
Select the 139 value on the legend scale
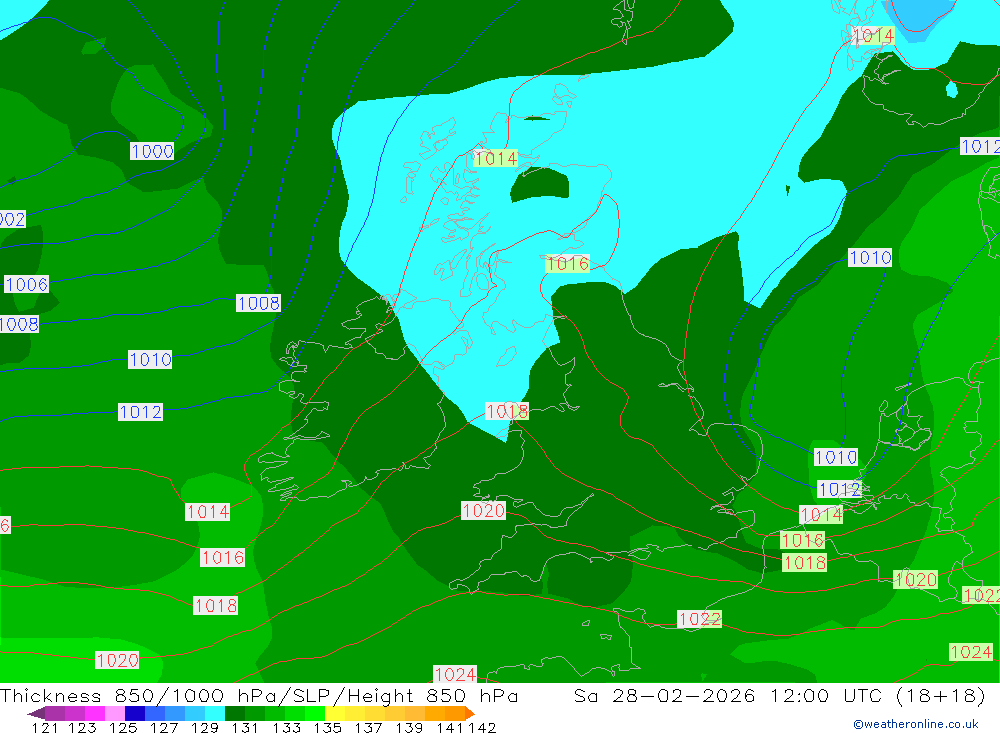[x=409, y=727]
